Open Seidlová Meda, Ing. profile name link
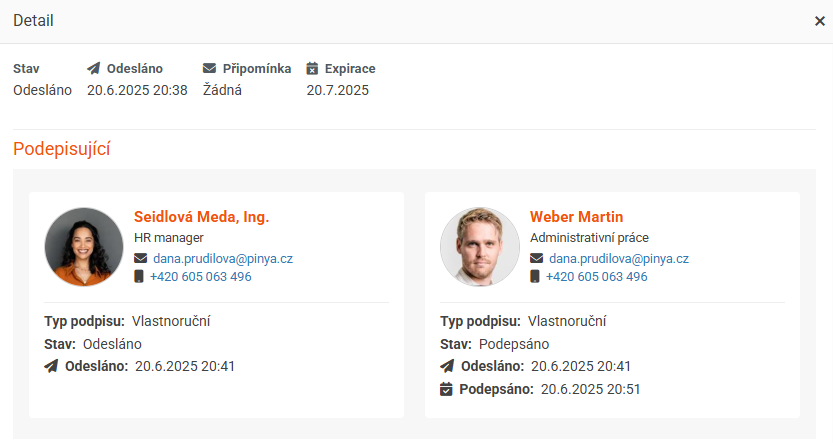This screenshot has height=443, width=833. coord(201,217)
